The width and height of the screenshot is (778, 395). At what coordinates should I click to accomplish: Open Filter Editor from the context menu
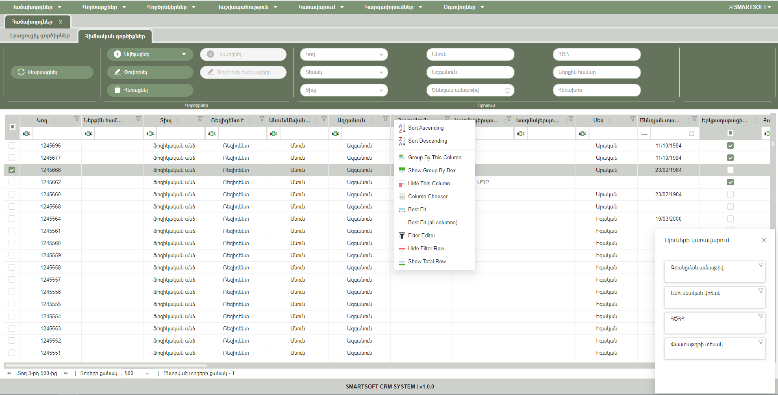434,235
